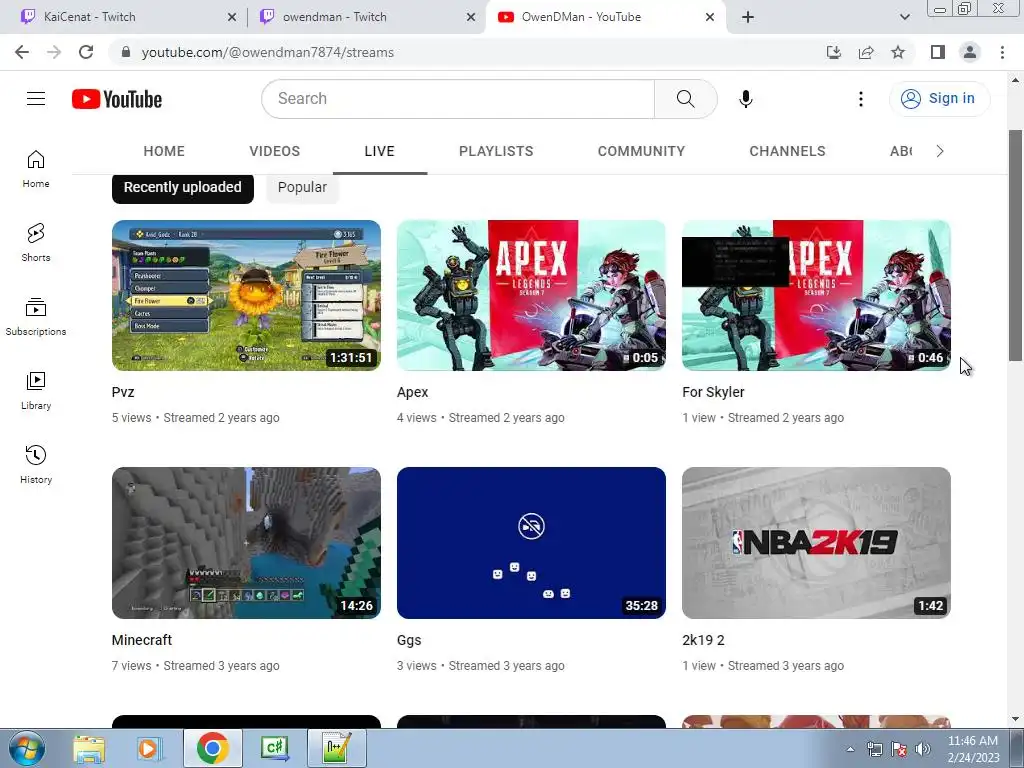Close the owendman - Twitch tab
Screen dimensions: 1024x768
click(x=471, y=18)
